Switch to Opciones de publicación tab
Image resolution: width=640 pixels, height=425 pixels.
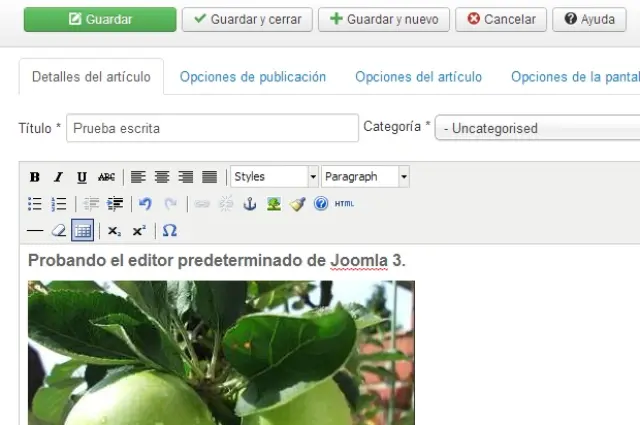(253, 77)
